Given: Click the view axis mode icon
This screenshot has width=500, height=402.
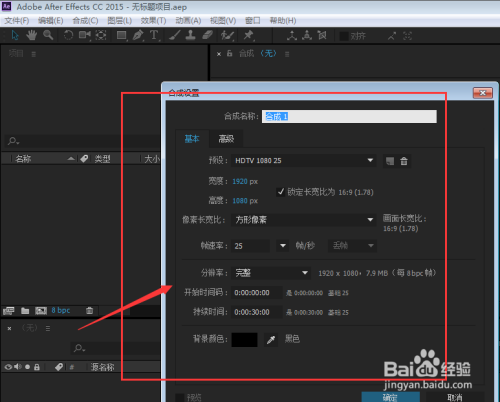Looking at the screenshot, I should click(x=322, y=35).
